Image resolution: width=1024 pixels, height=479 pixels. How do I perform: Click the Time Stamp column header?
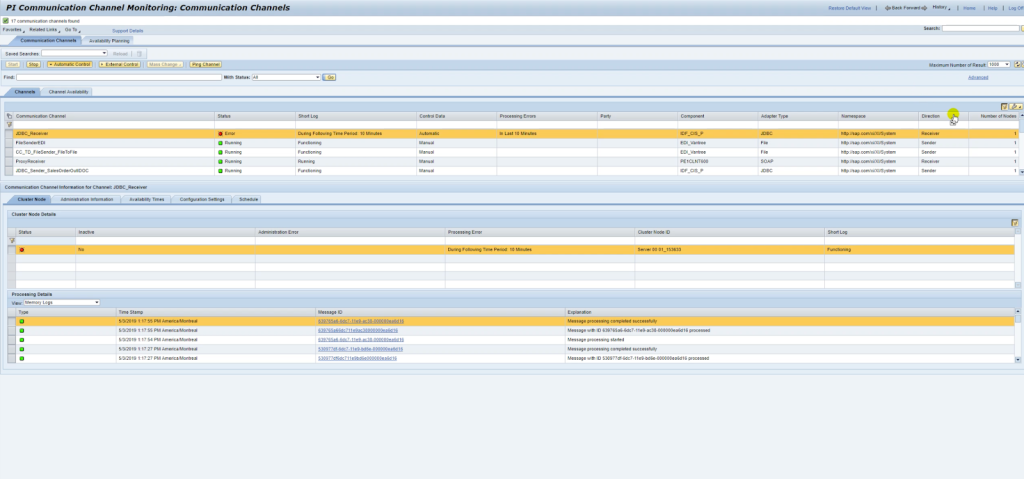[216, 312]
